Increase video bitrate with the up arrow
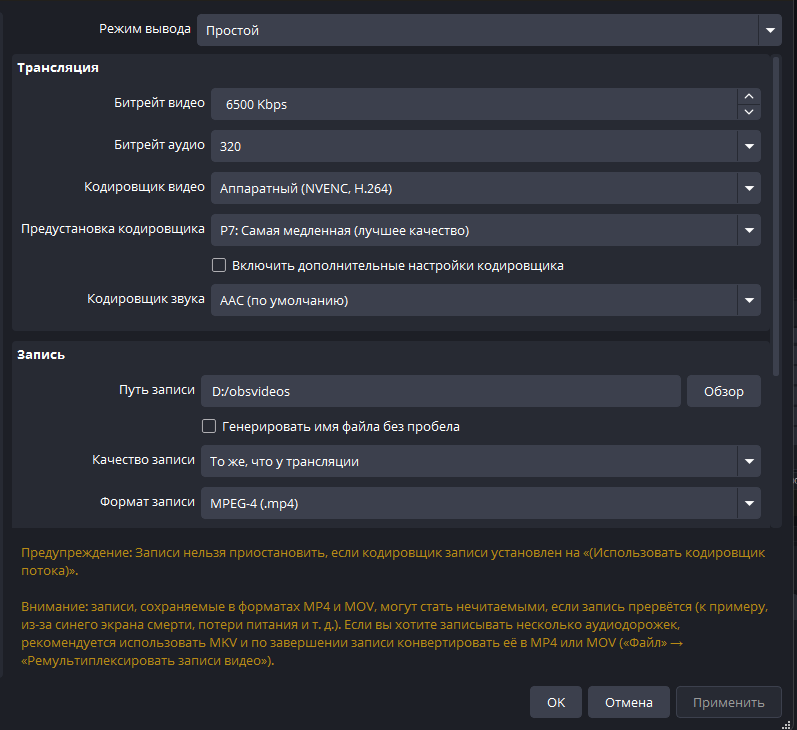 [750, 97]
